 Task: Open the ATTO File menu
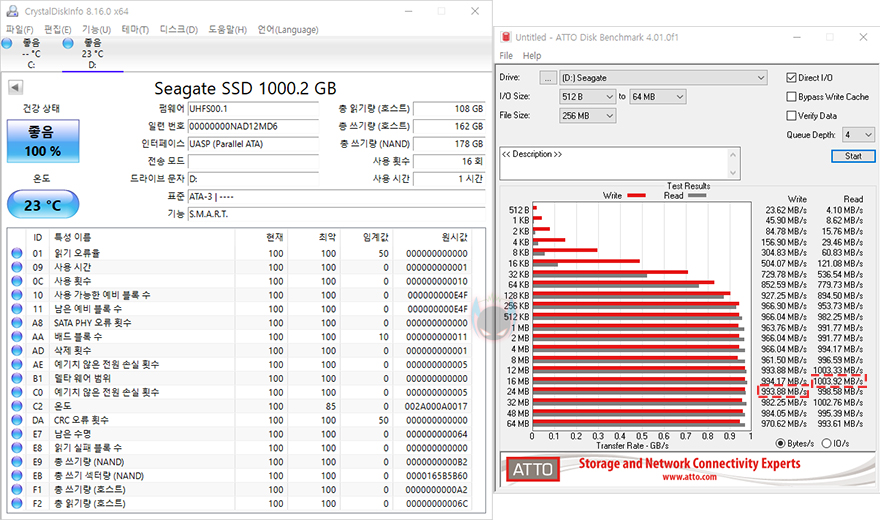tap(506, 56)
